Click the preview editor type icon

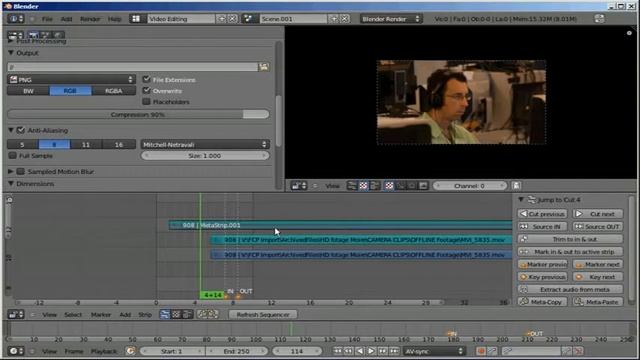[x=299, y=186]
